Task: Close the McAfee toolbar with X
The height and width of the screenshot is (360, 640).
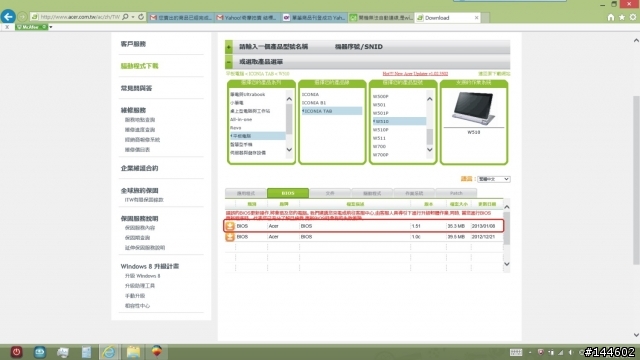Action: tap(7, 27)
